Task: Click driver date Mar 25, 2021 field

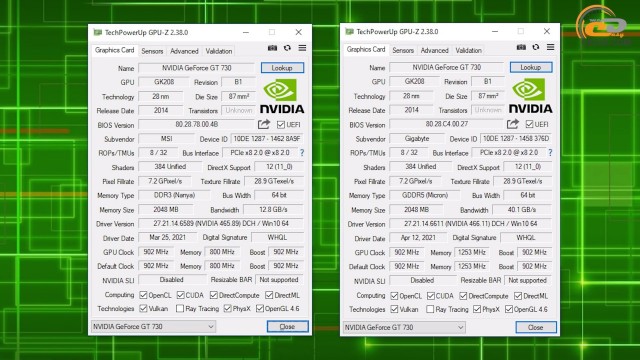Action: [x=167, y=238]
